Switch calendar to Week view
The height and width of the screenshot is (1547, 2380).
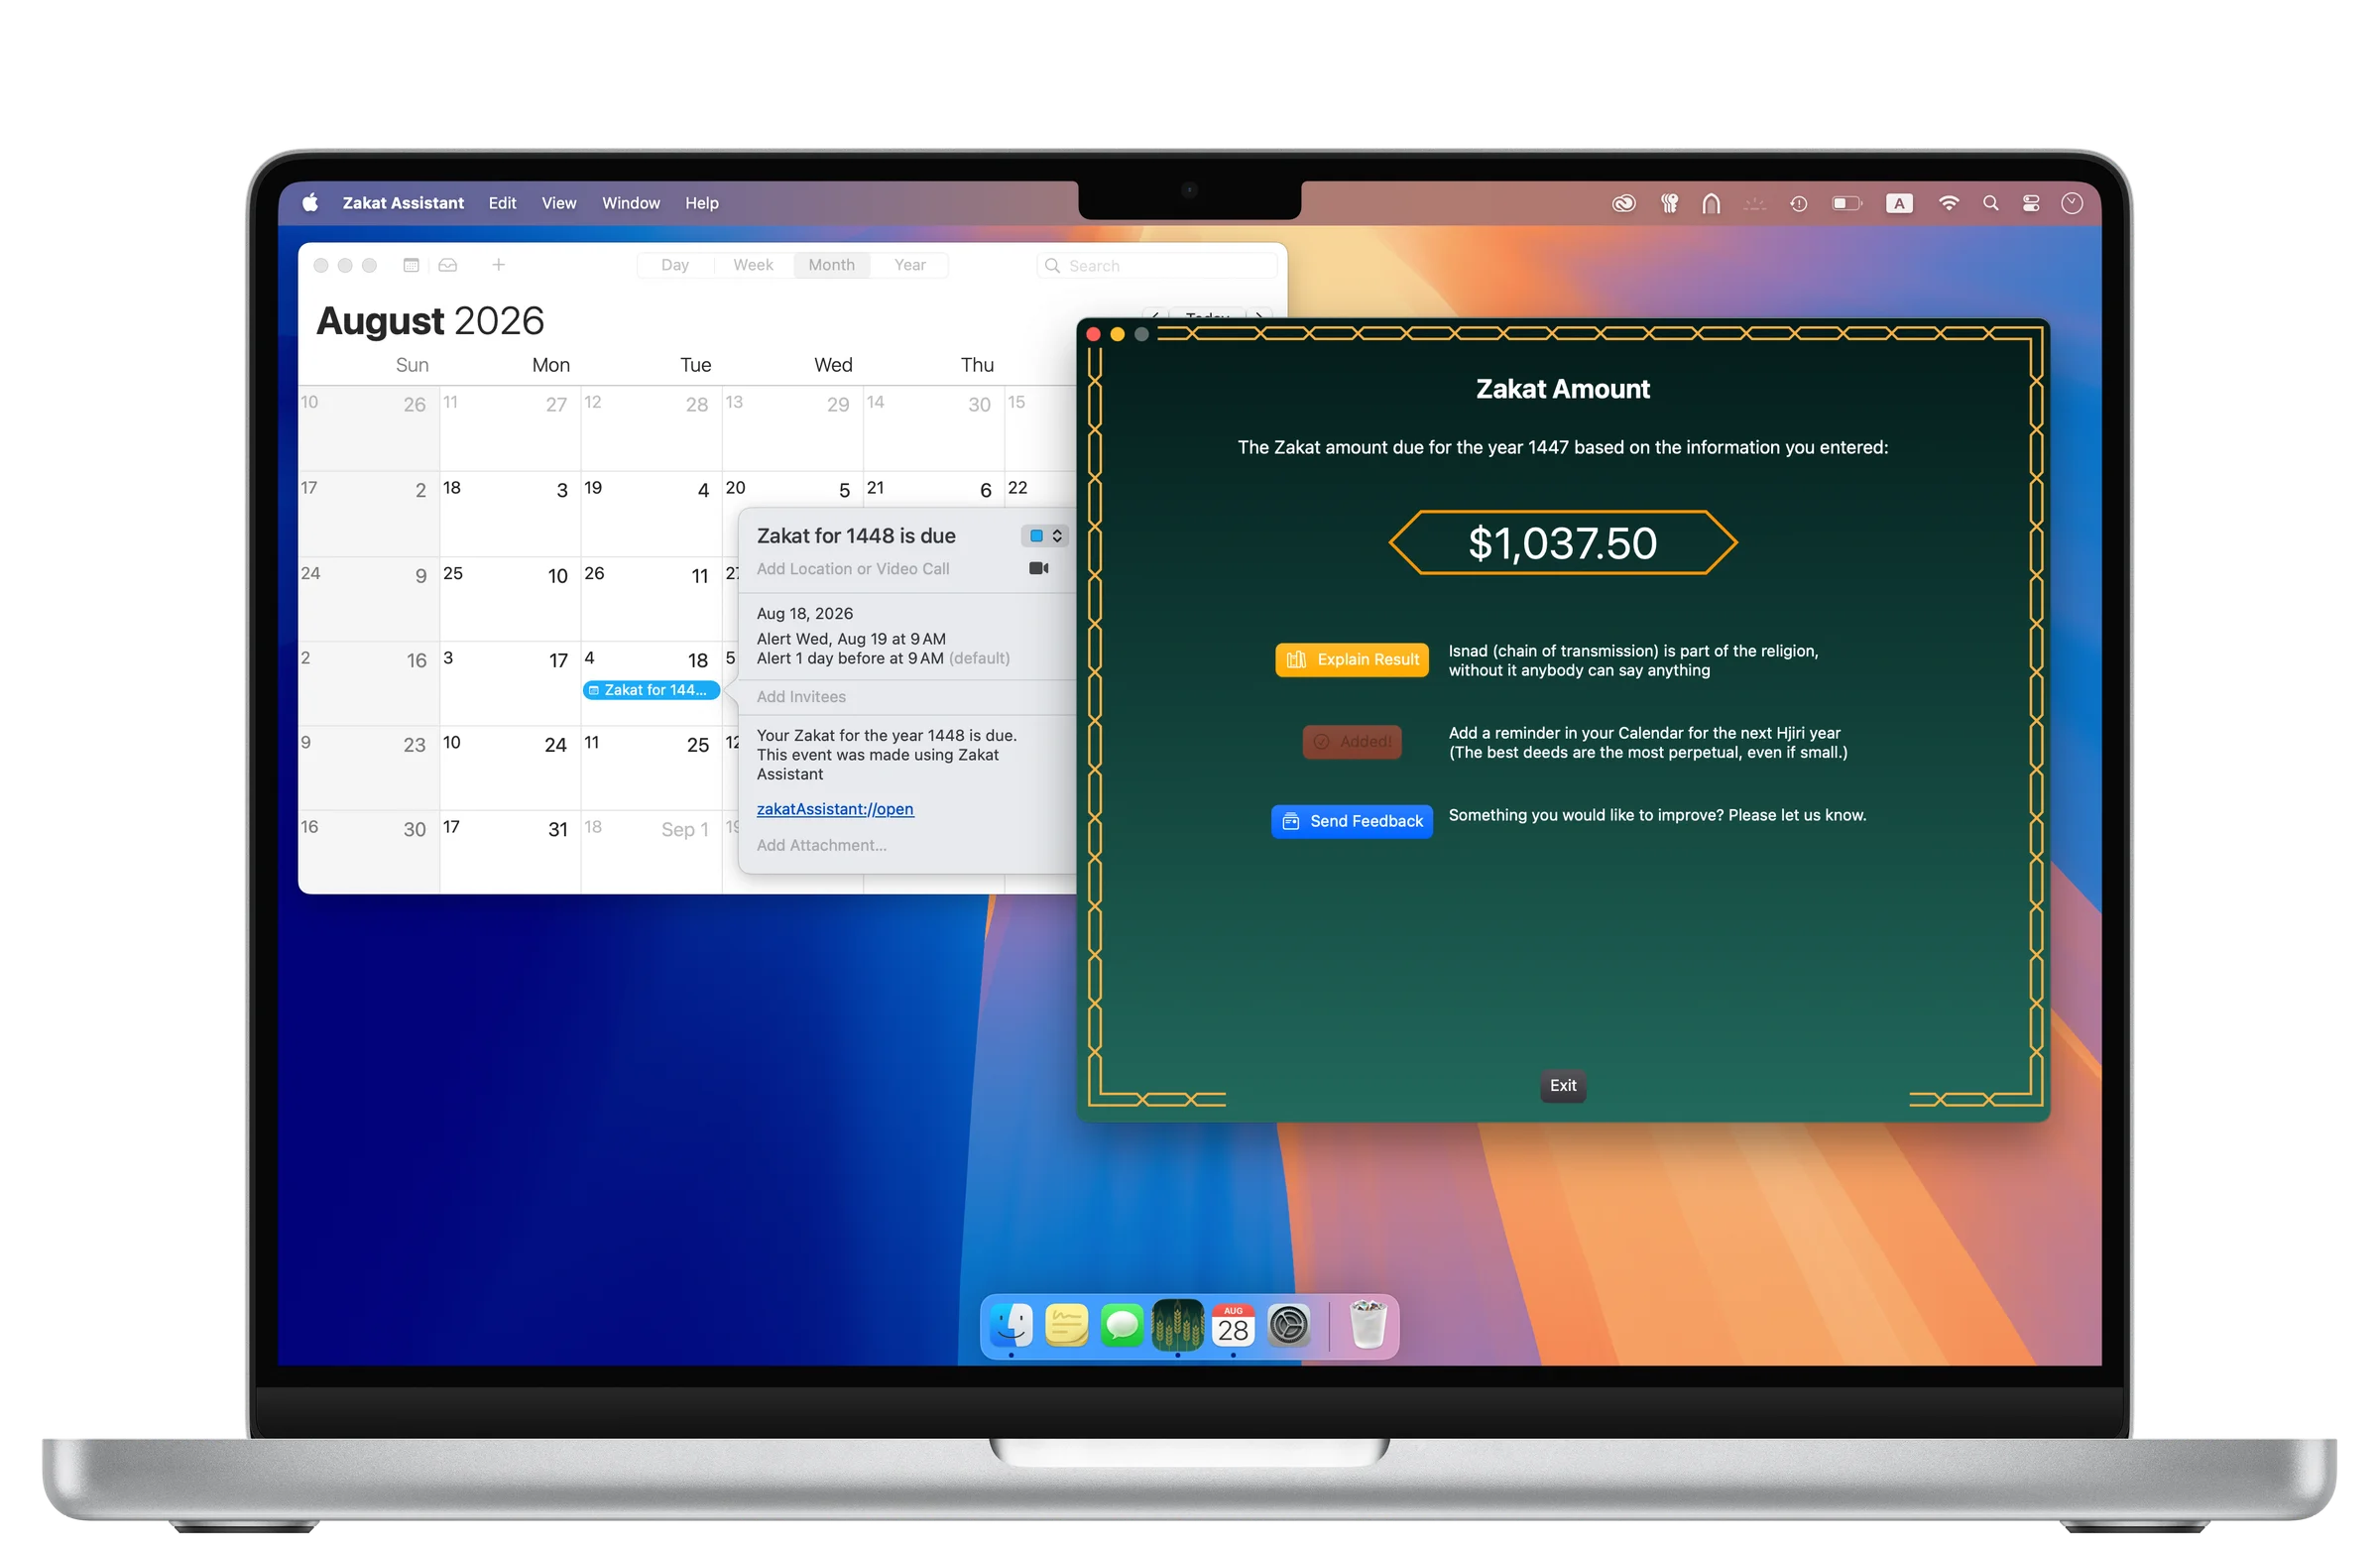pyautogui.click(x=752, y=265)
